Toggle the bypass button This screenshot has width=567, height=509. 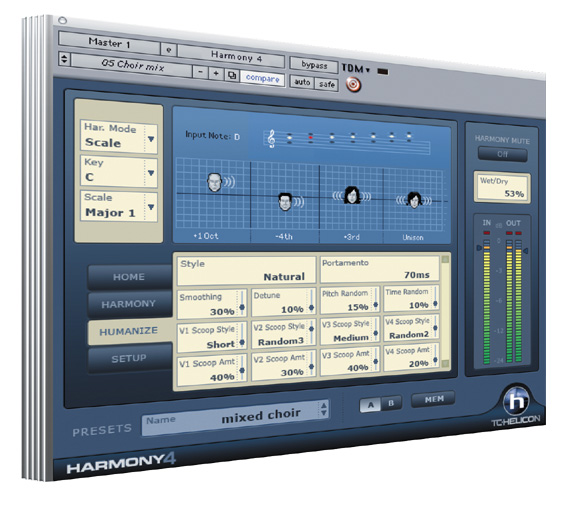(x=314, y=65)
